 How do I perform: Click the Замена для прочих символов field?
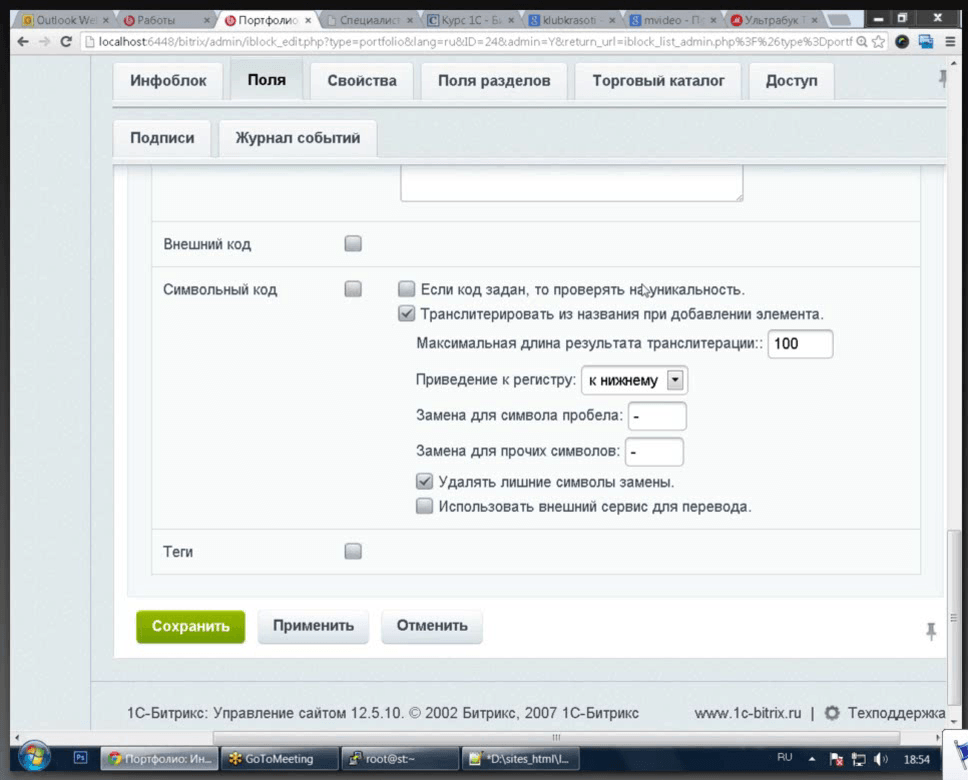click(x=654, y=452)
